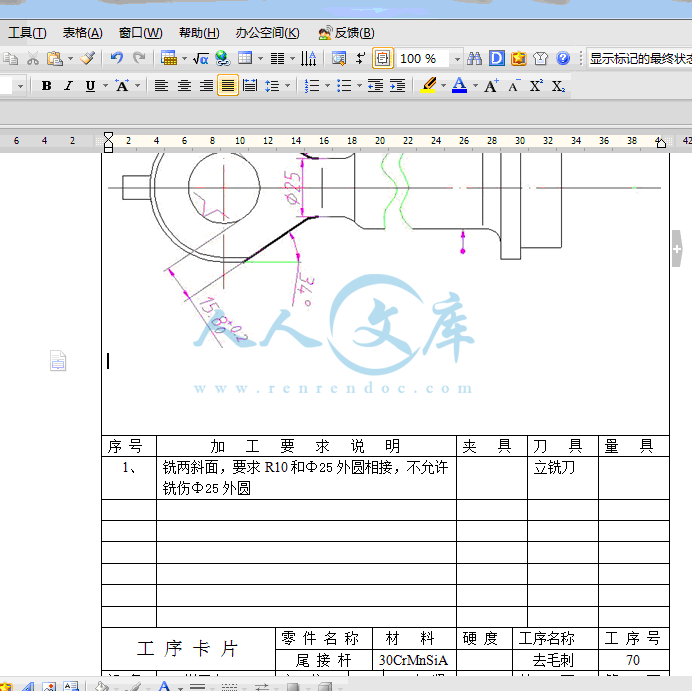Open the numbering style dropdown arrow
692x691 pixels.
pyautogui.click(x=327, y=86)
